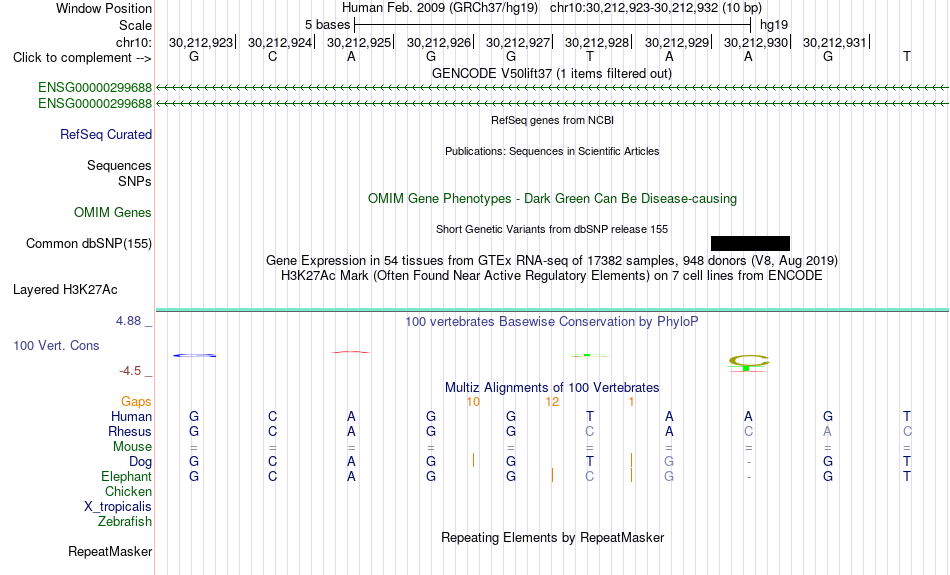Click the Dog row orange insertion bar below gap 10
This screenshot has height=575, width=950.
[473, 460]
